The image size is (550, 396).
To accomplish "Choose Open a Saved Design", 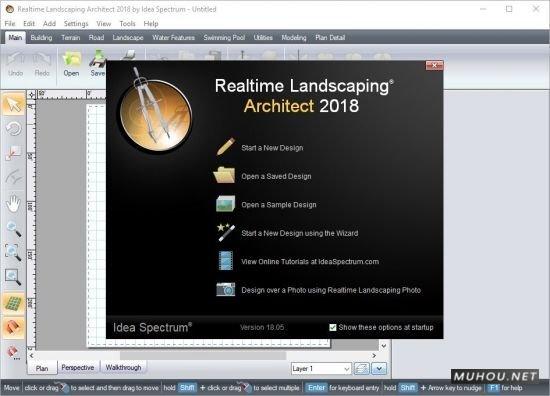I will click(262, 176).
